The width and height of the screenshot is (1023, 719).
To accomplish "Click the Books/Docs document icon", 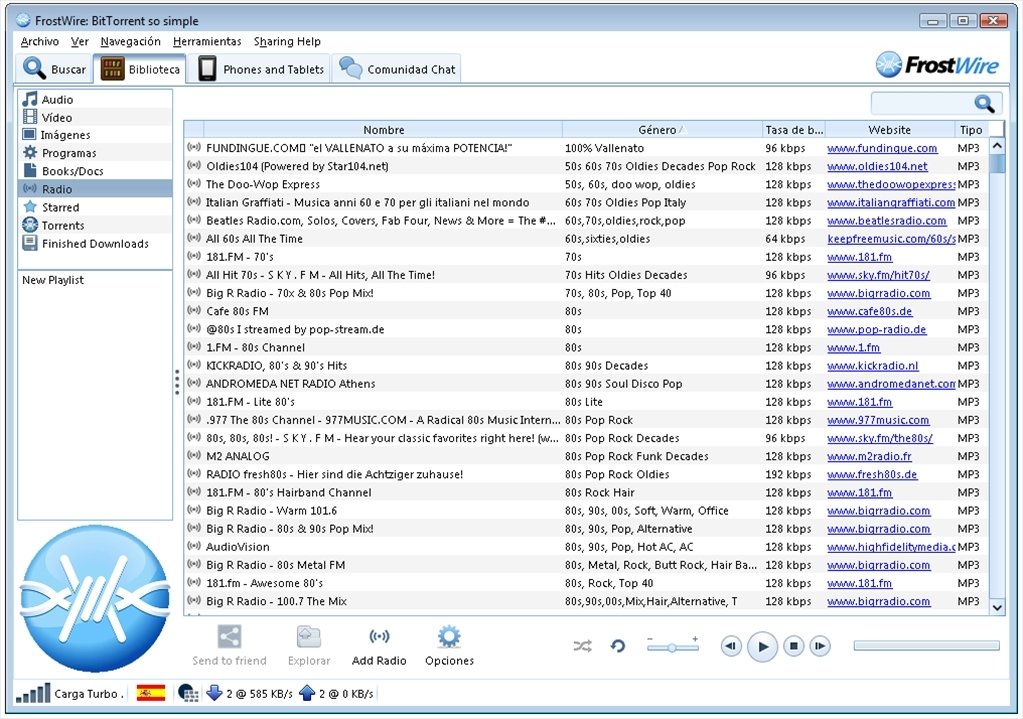I will [30, 170].
